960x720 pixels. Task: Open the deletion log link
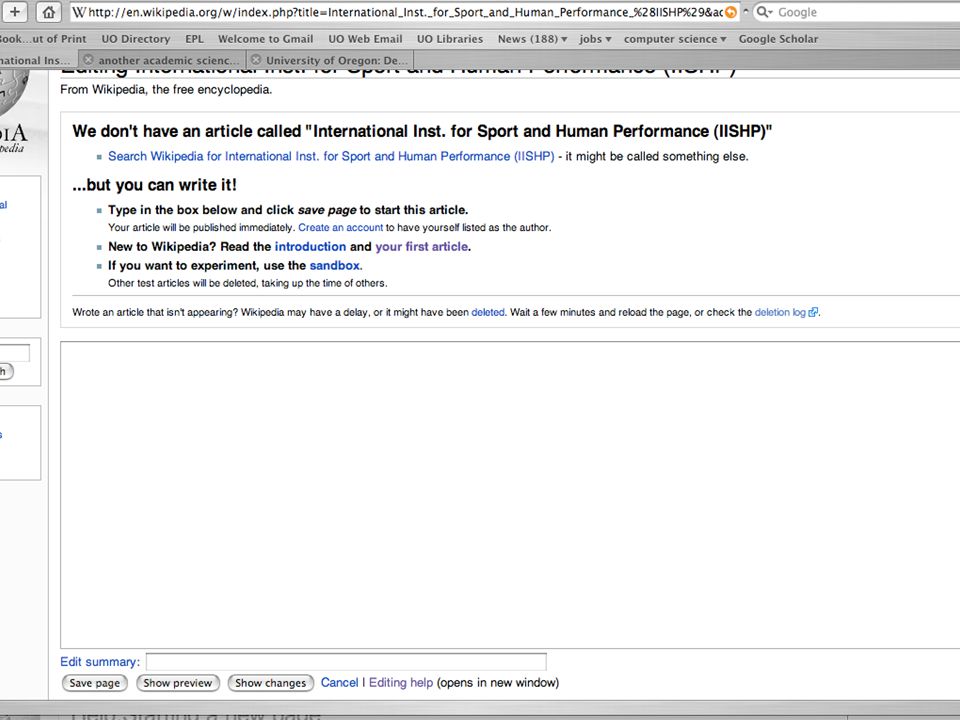780,312
